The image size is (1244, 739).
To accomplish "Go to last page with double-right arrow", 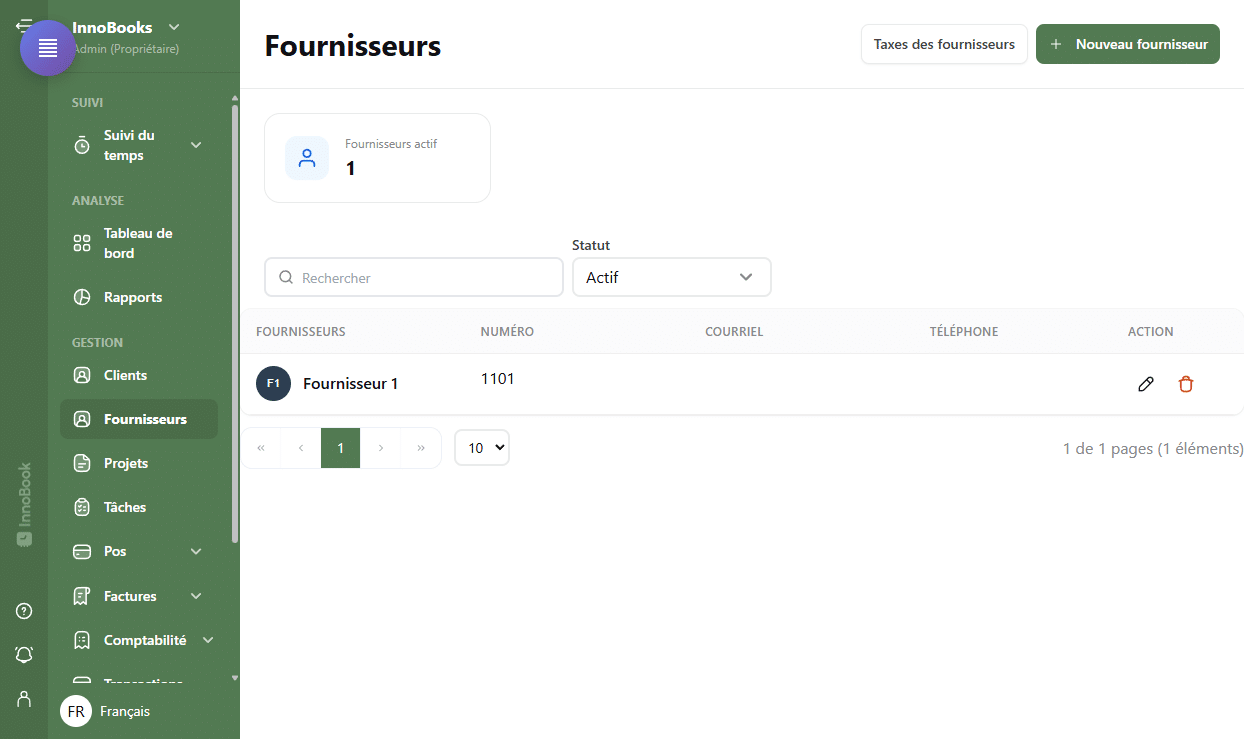I will point(421,448).
